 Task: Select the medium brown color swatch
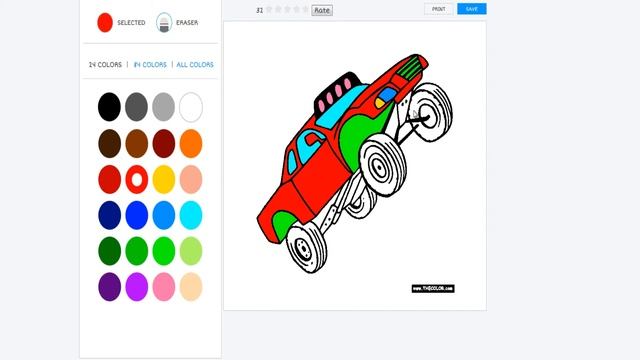coord(136,143)
